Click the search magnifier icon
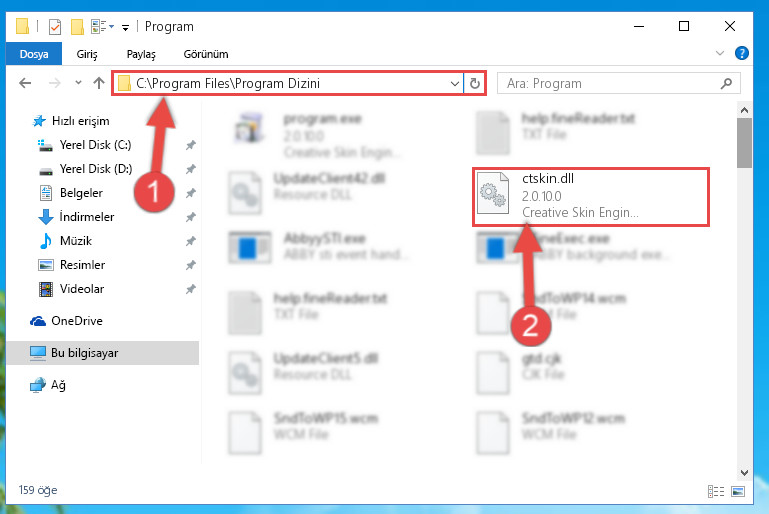Viewport: 769px width, 514px height. tap(726, 83)
